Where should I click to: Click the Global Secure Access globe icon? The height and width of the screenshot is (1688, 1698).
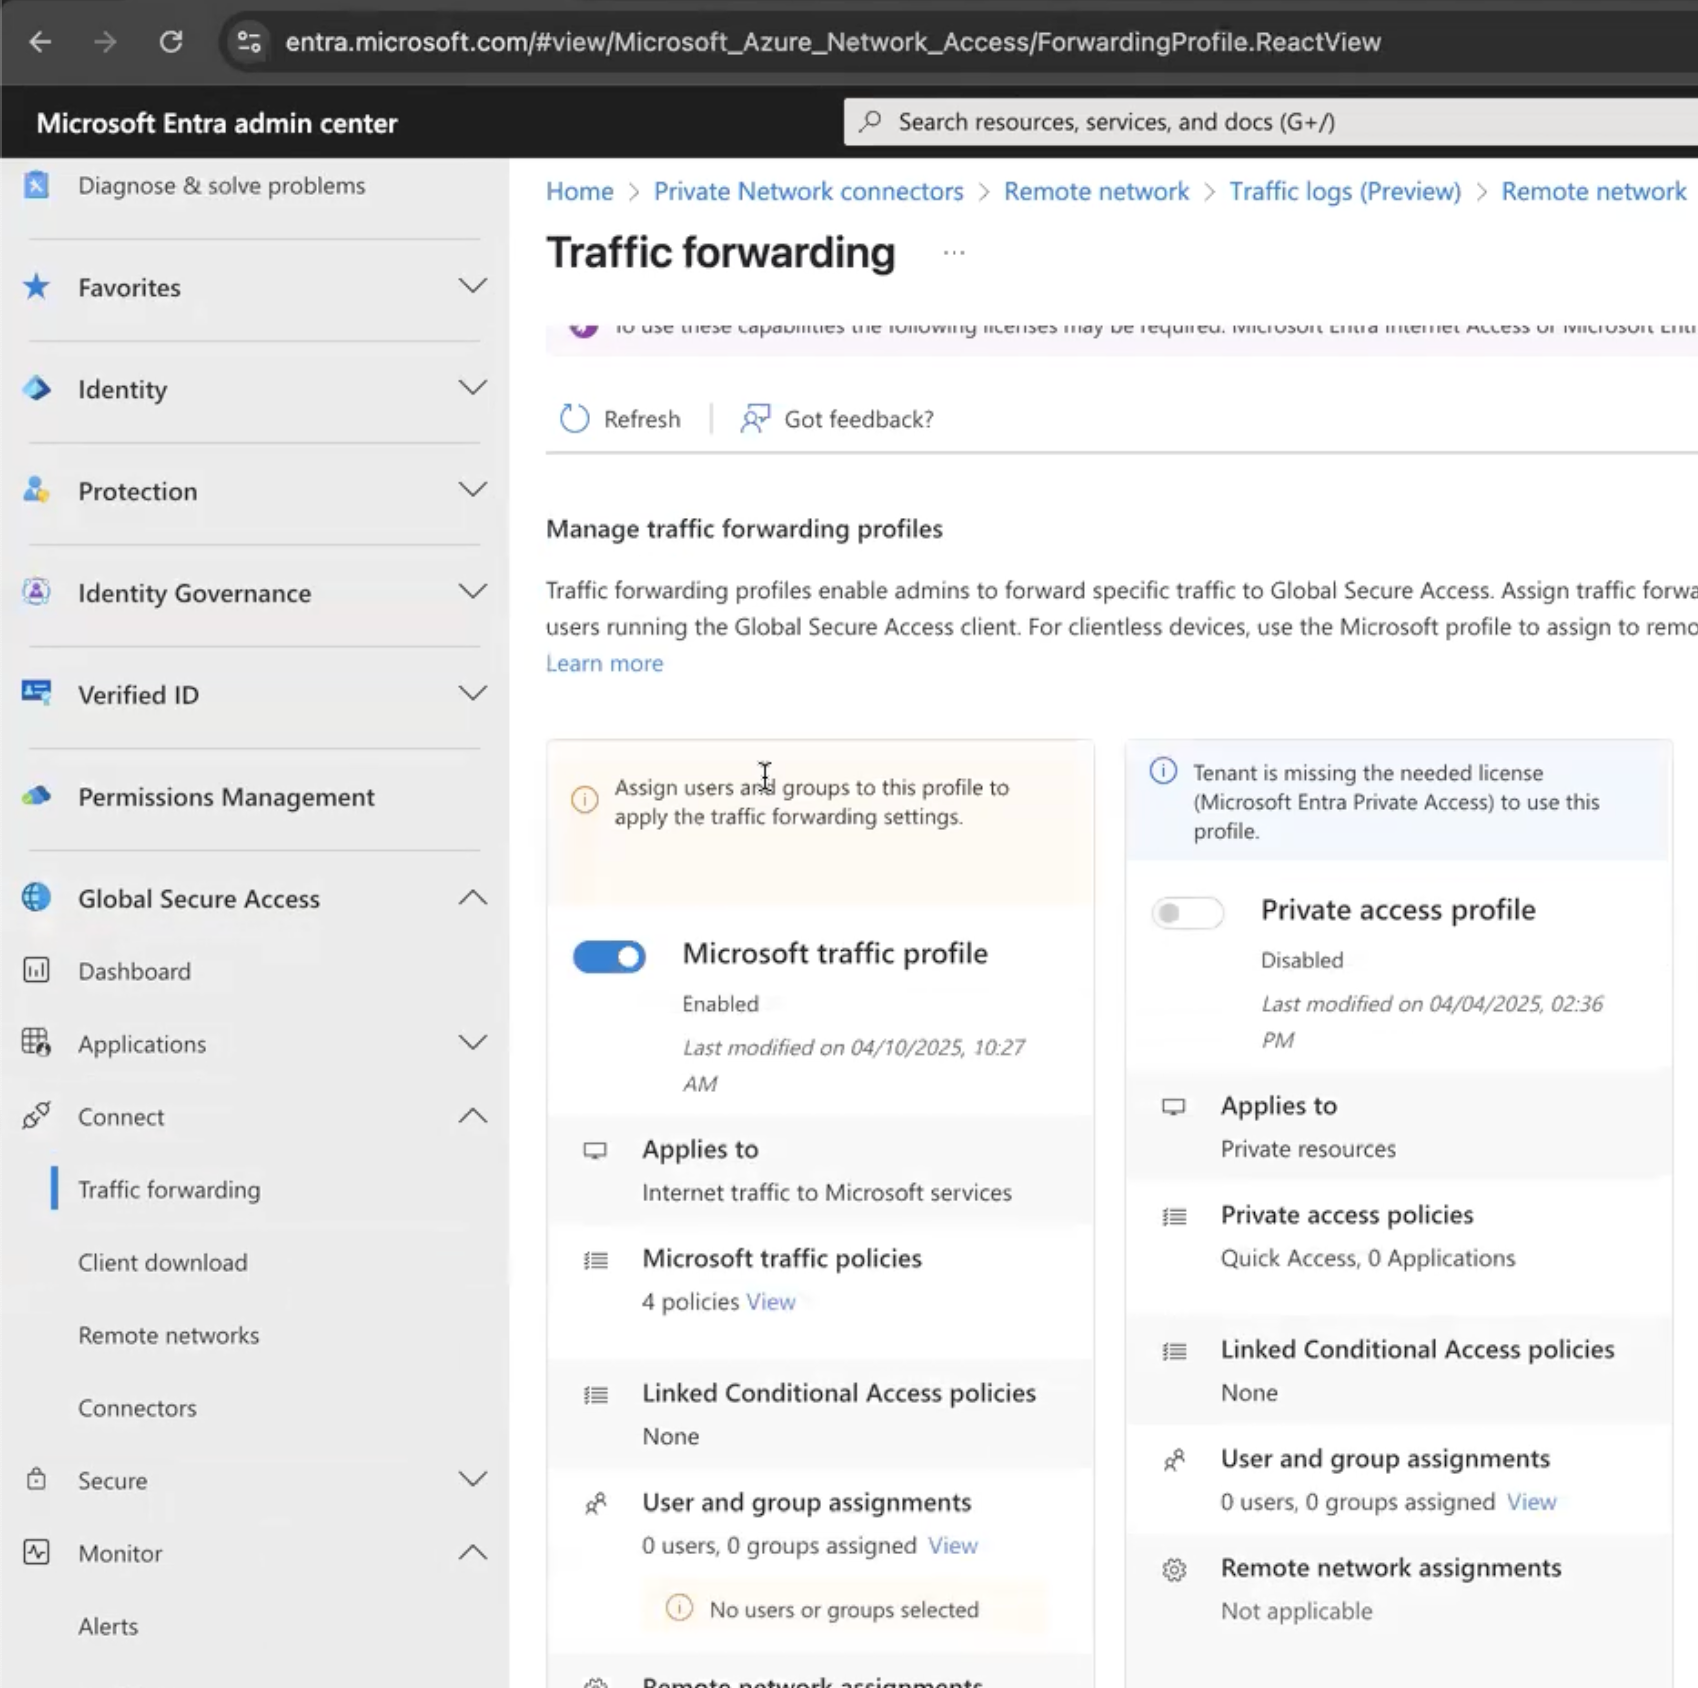pos(37,898)
